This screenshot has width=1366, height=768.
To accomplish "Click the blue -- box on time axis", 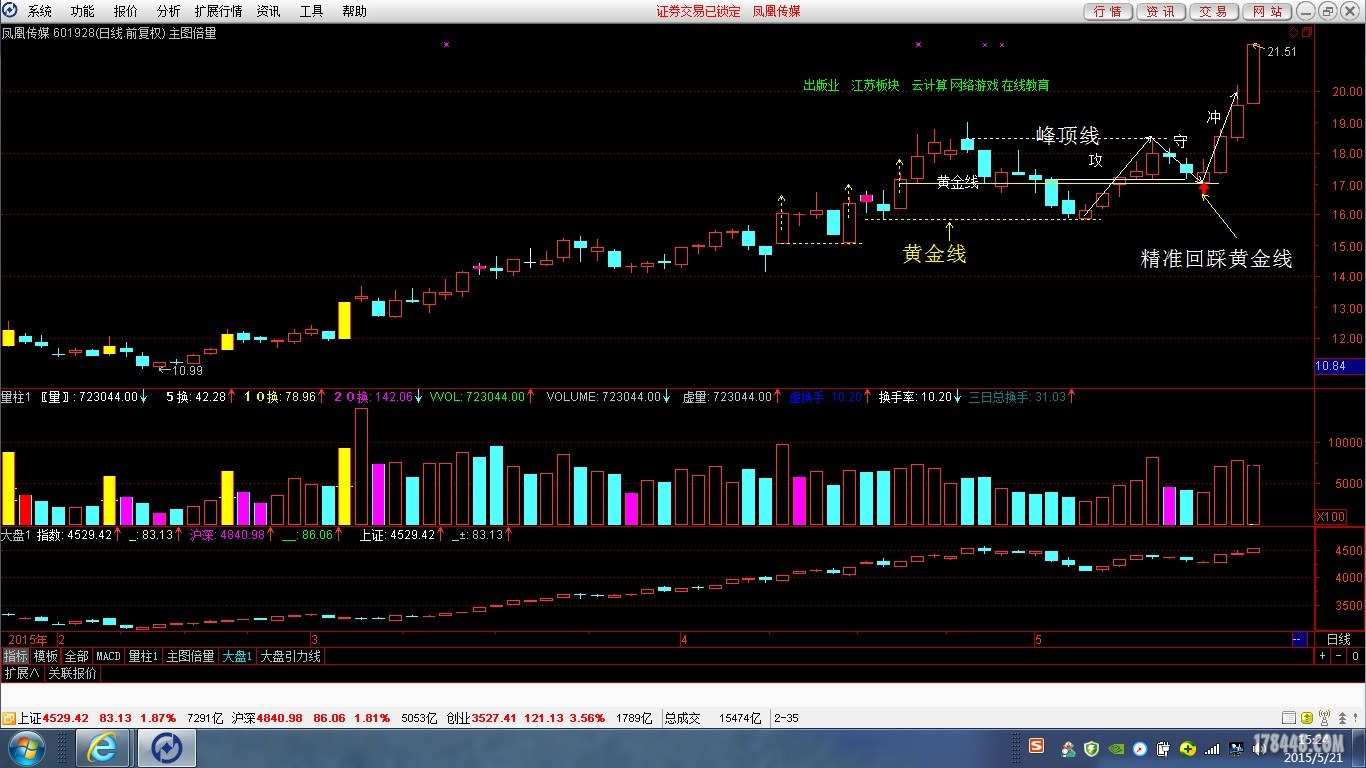I will [1298, 639].
